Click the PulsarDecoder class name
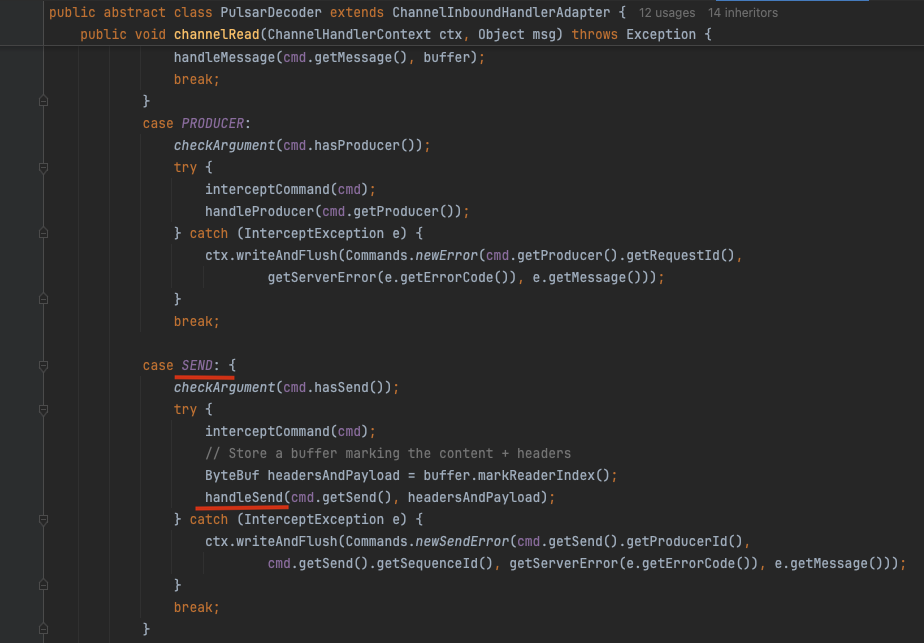 (271, 12)
